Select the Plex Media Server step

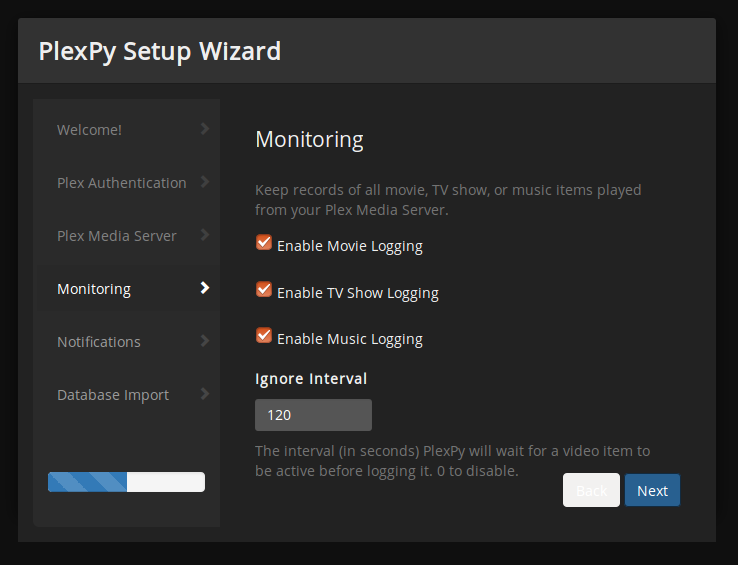127,235
